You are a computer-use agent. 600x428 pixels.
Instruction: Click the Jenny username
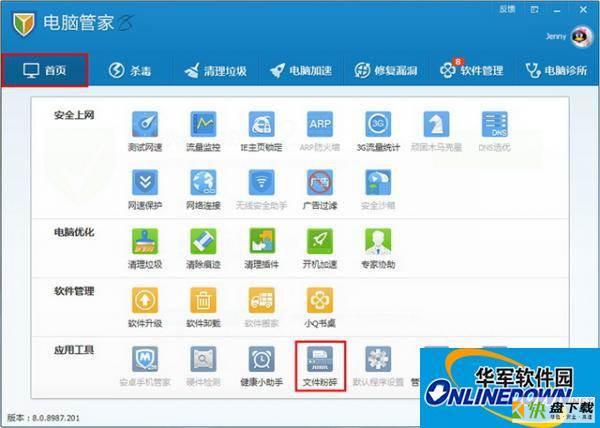click(556, 36)
